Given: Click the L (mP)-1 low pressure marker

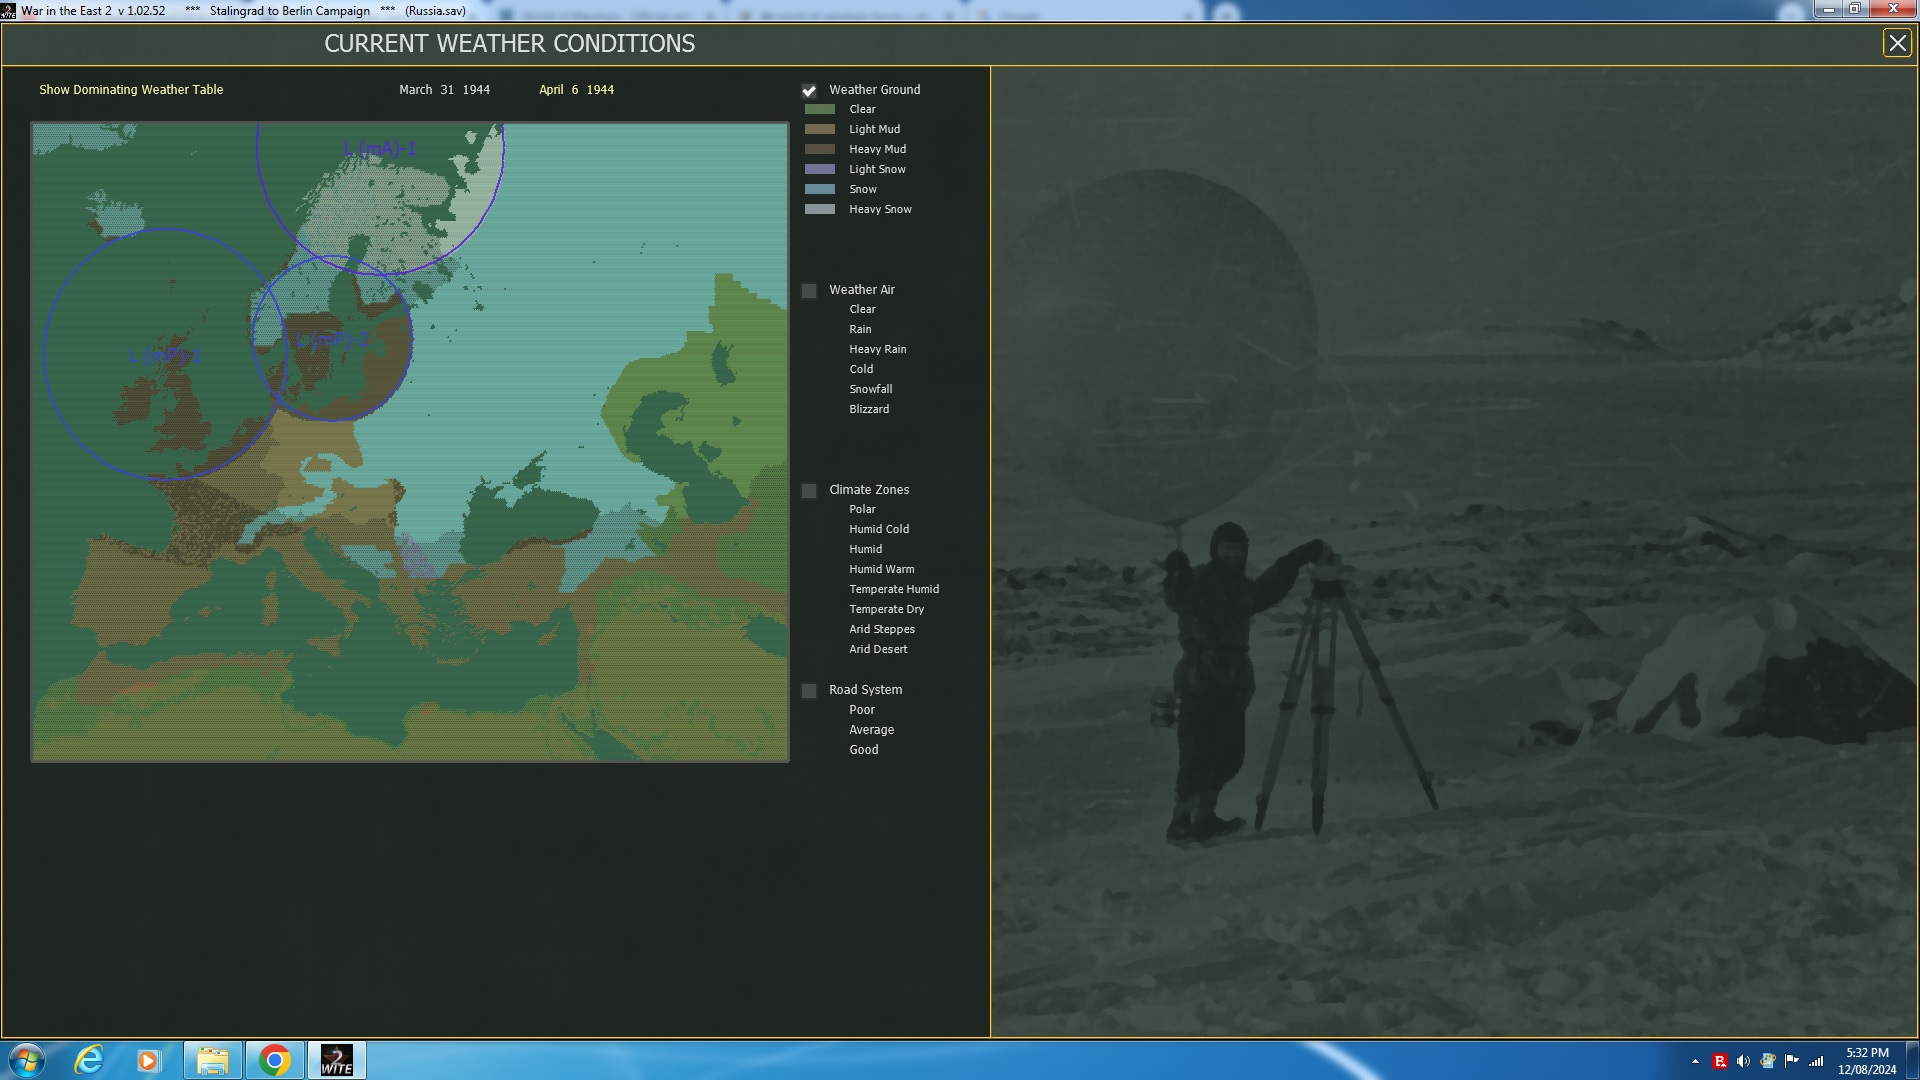Looking at the screenshot, I should 165,356.
